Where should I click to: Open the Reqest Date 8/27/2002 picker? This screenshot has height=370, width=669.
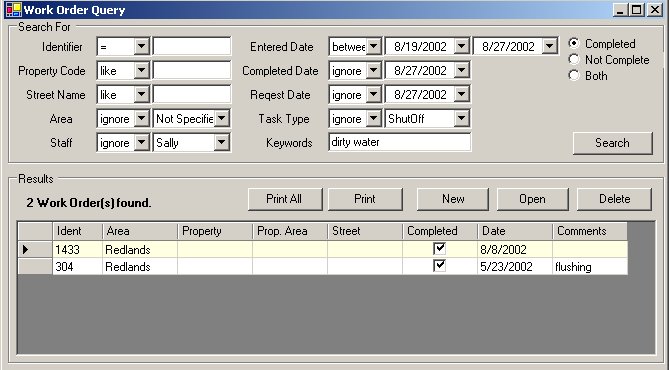(x=461, y=94)
